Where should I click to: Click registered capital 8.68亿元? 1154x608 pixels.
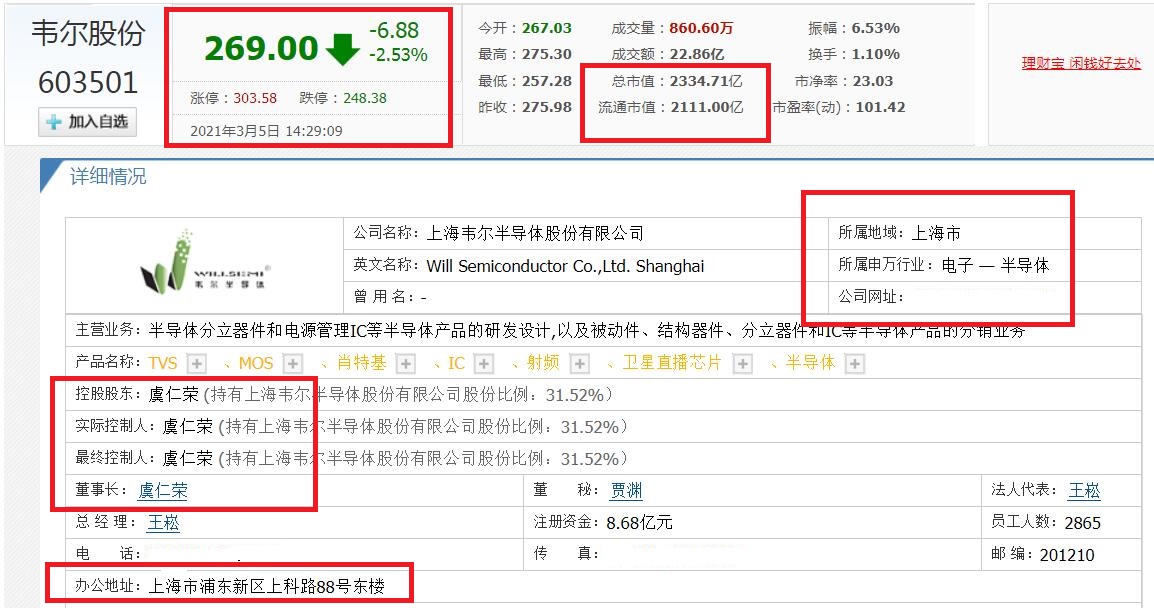640,523
